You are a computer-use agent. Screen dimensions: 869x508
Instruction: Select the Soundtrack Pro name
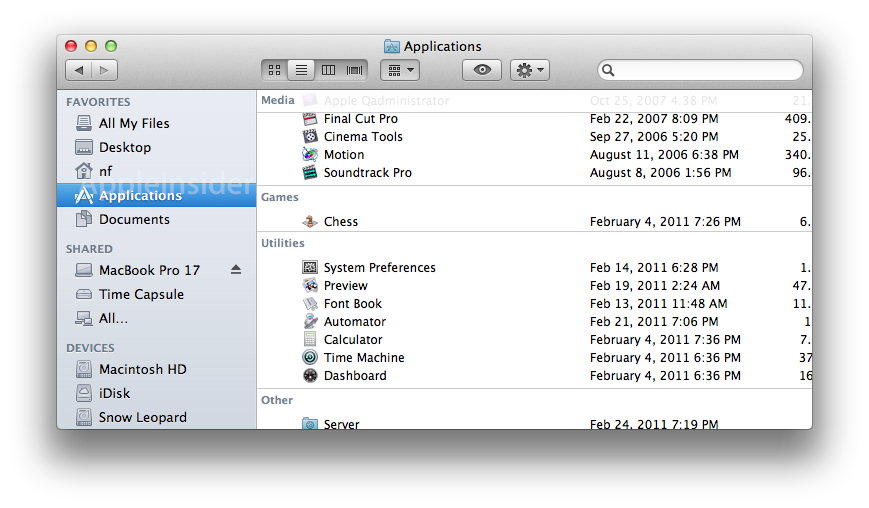pyautogui.click(x=367, y=172)
